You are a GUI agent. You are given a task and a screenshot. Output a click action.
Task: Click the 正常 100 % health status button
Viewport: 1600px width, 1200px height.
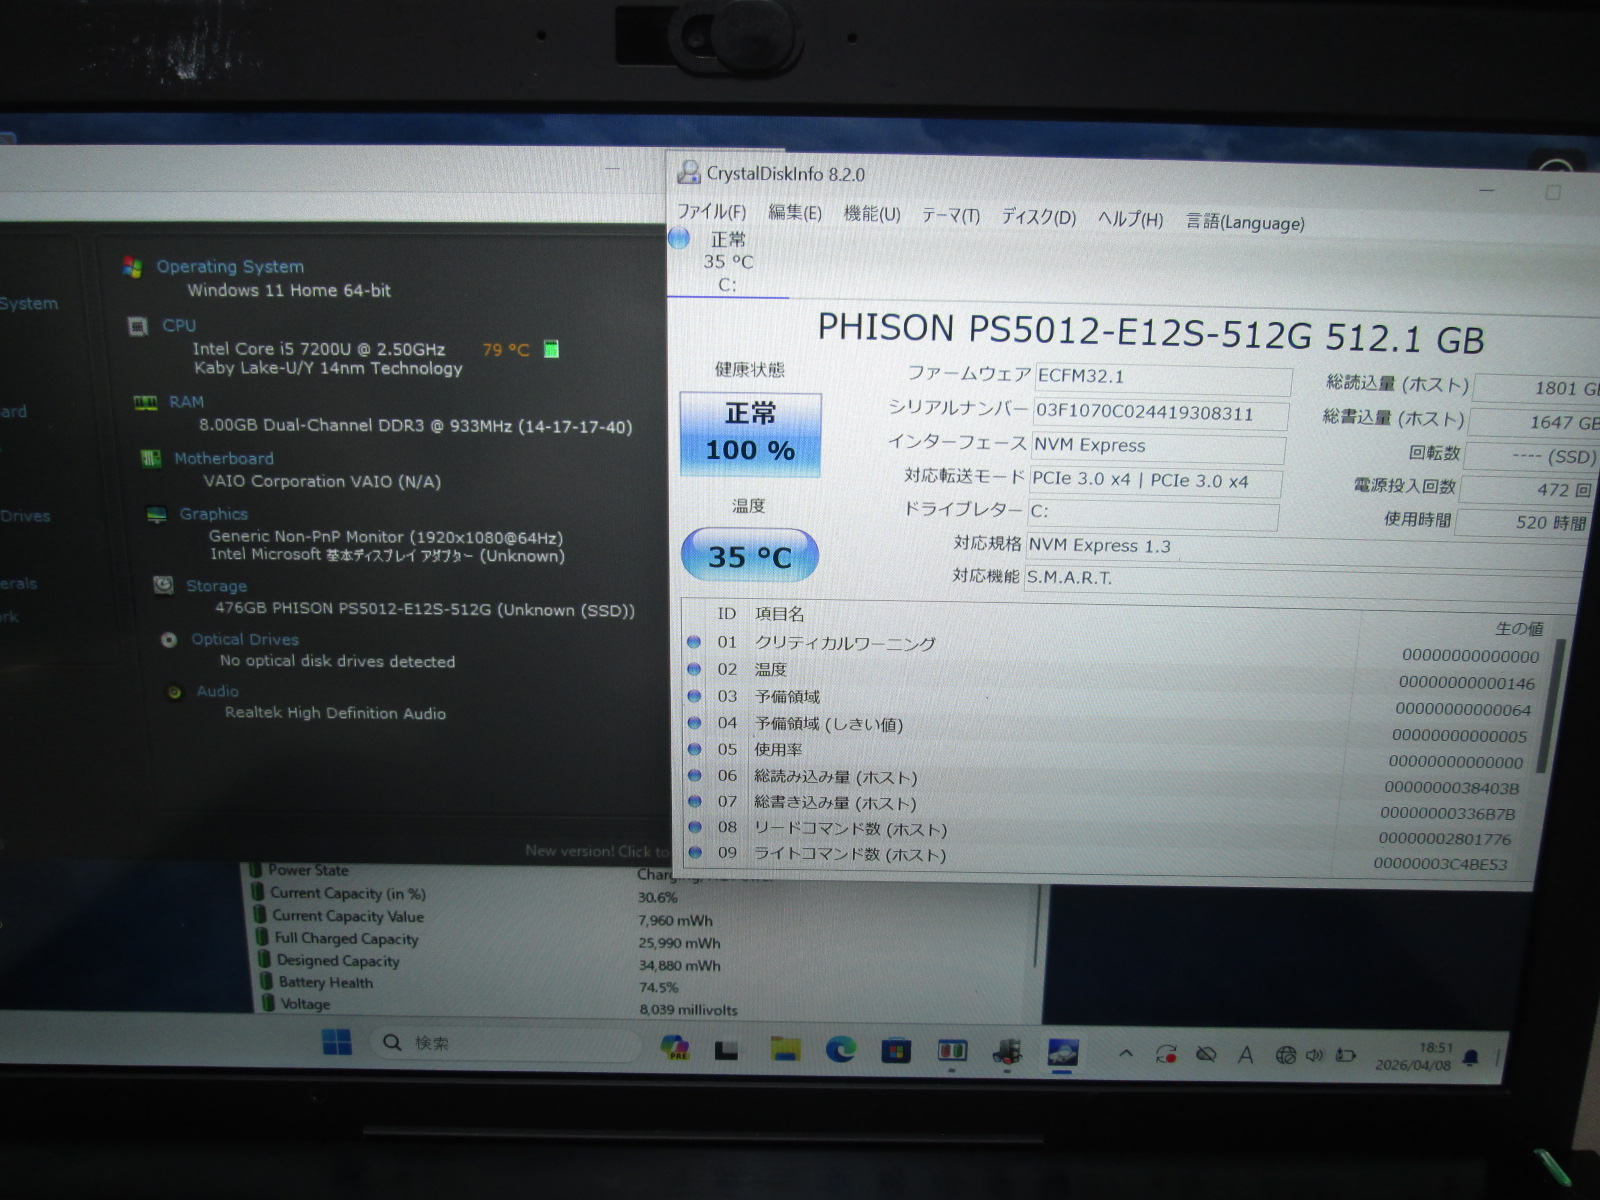pos(750,434)
